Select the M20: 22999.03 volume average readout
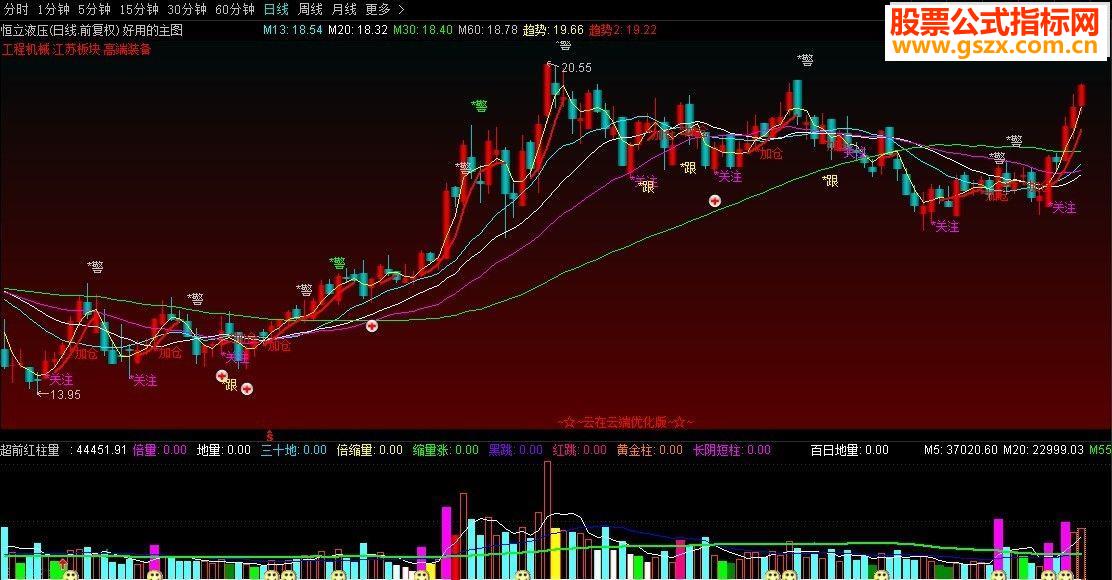The image size is (1112, 580). pos(1043,450)
